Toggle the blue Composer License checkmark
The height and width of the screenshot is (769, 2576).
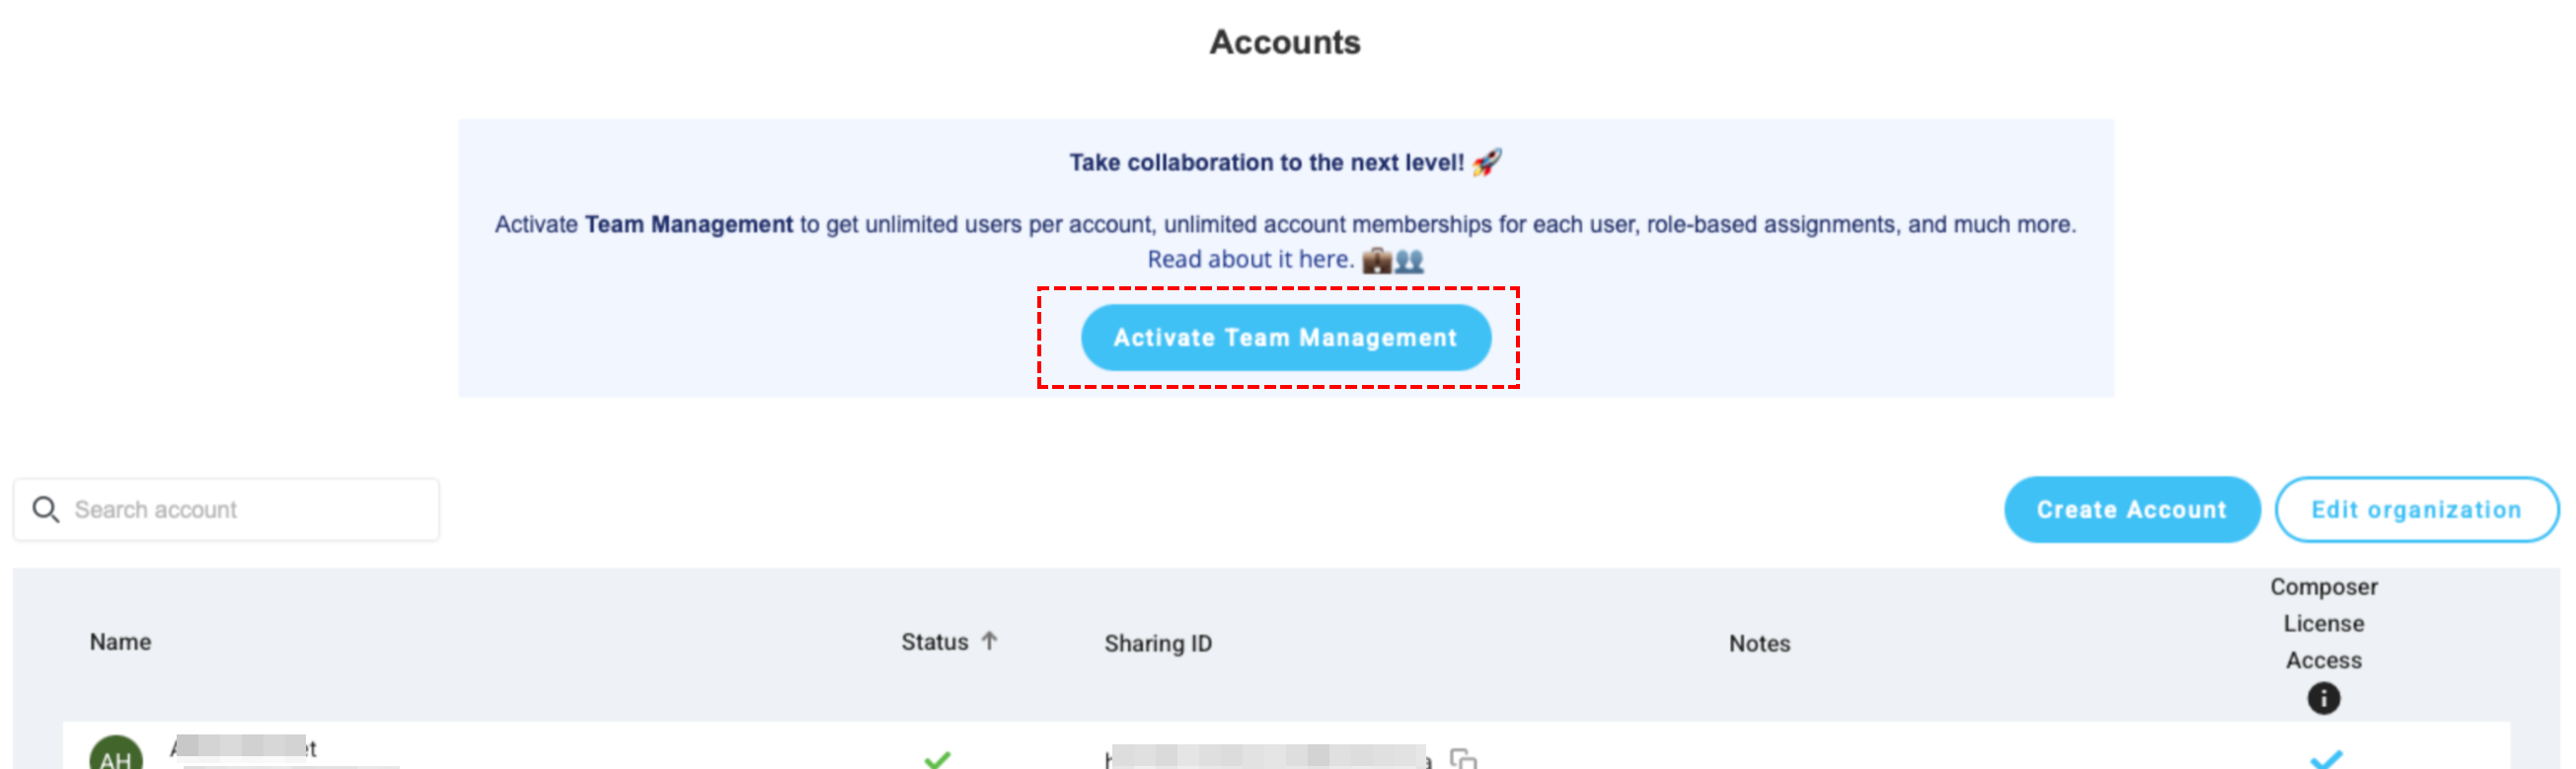2326,760
